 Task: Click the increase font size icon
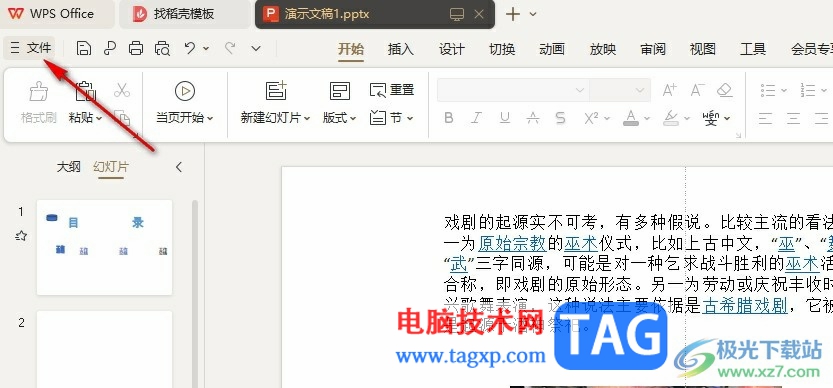click(x=669, y=90)
